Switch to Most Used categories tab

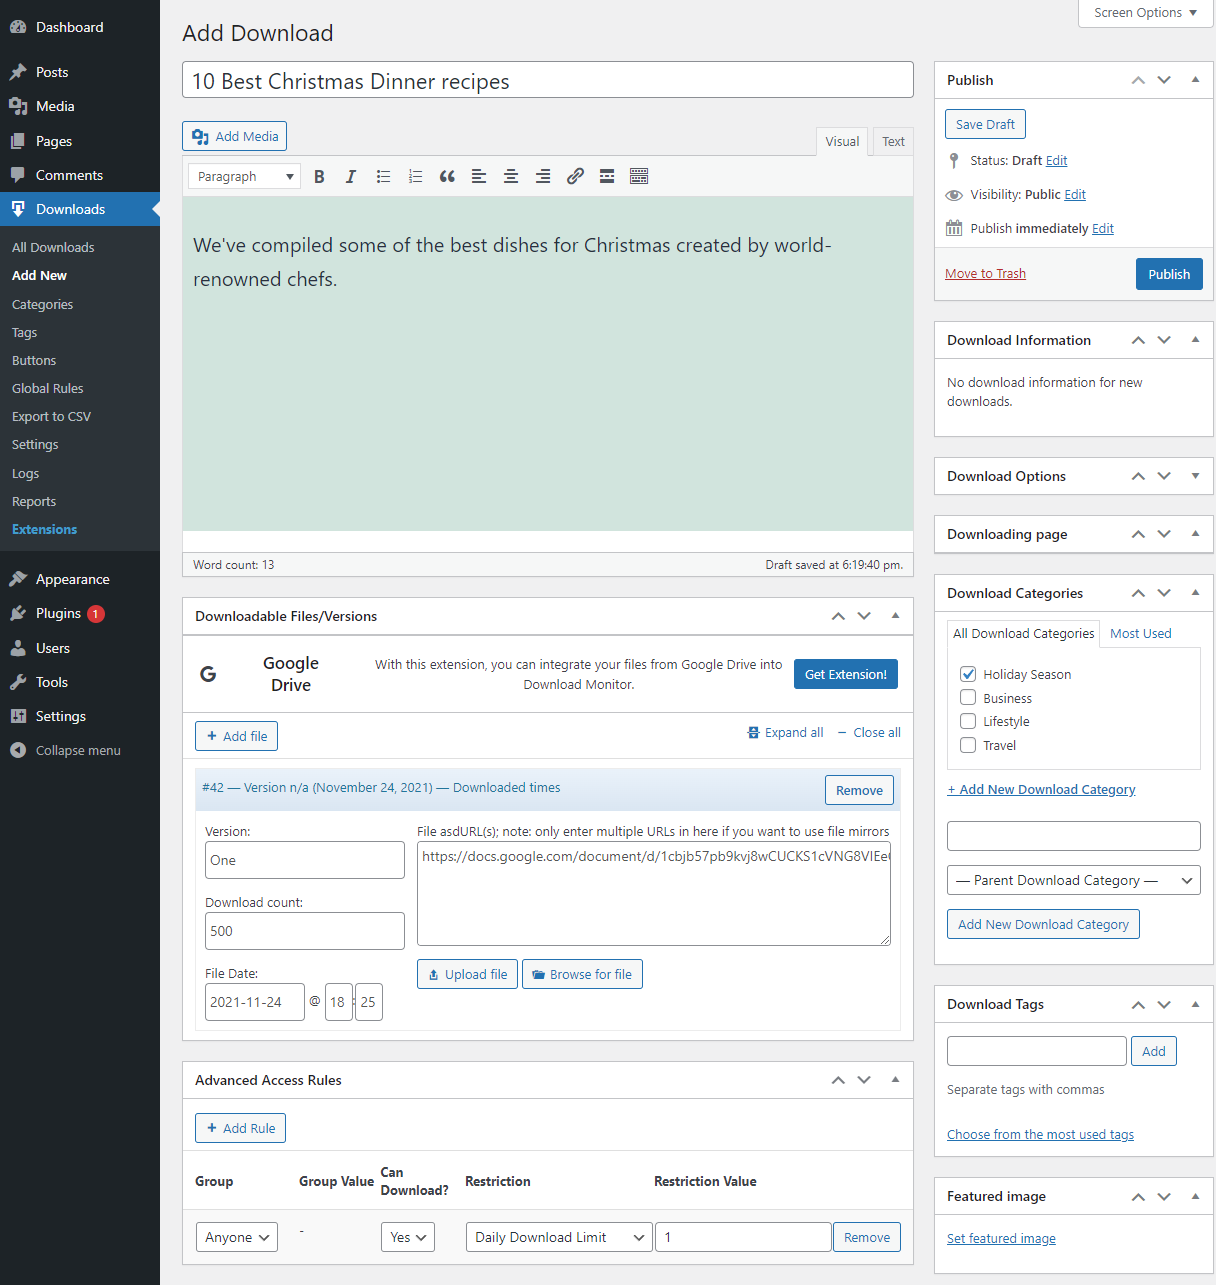[x=1140, y=633]
